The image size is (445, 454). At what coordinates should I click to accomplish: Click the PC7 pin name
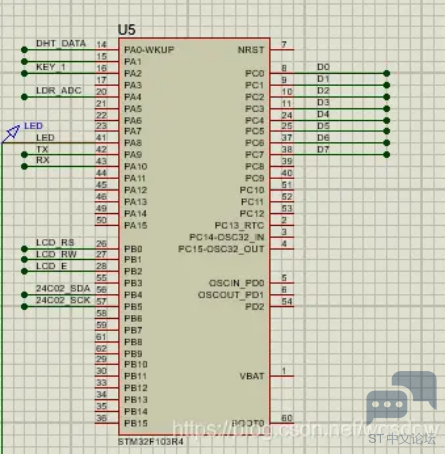point(255,155)
